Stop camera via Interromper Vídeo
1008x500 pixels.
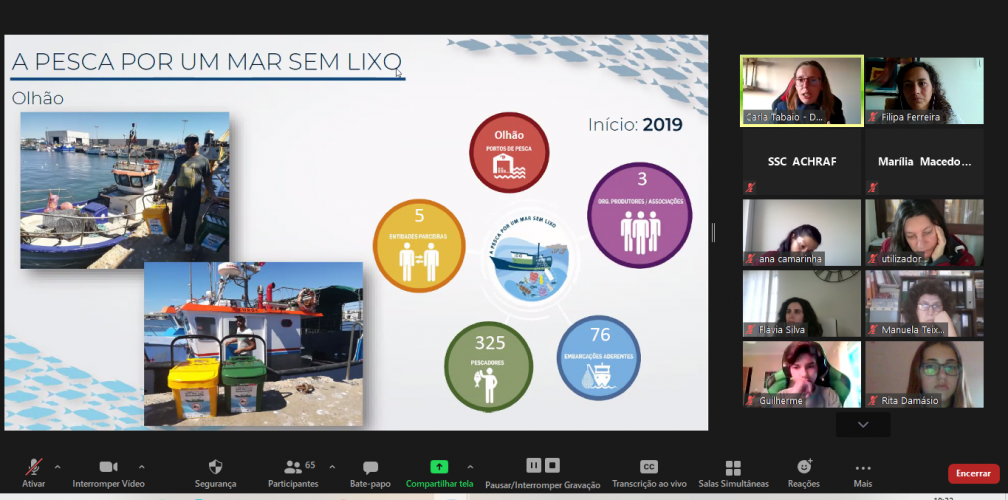(x=108, y=474)
